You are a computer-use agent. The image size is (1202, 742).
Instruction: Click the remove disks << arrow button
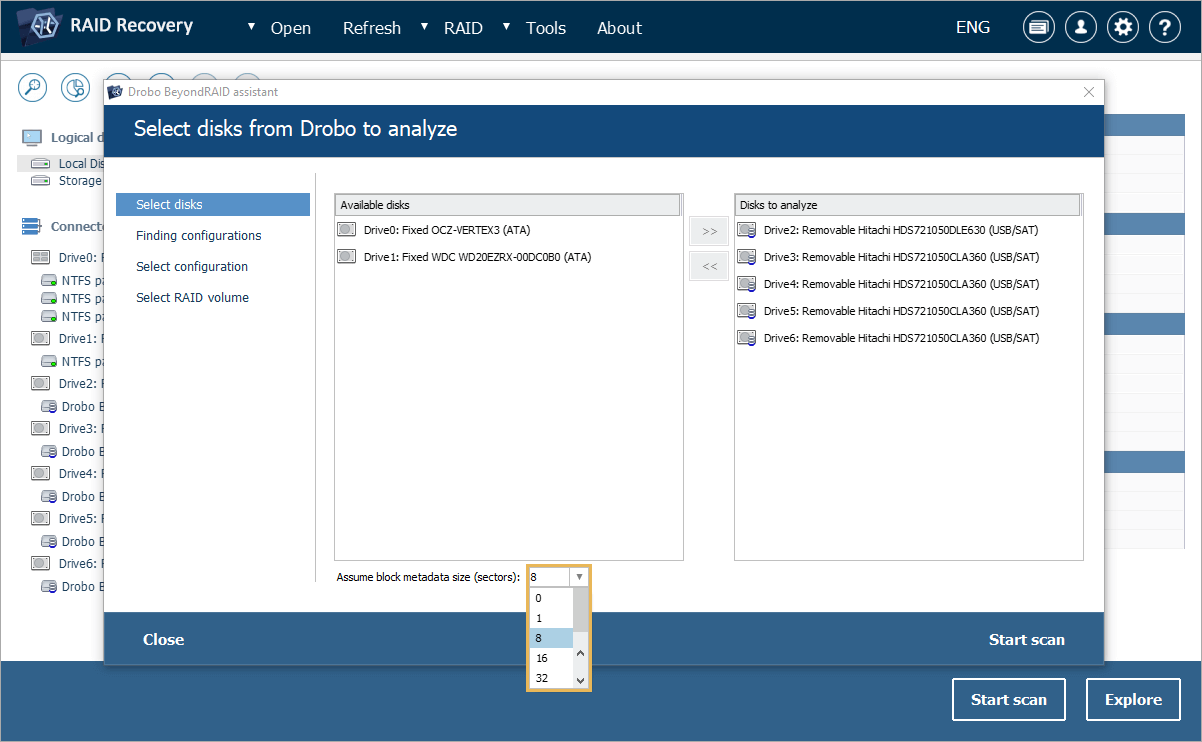[709, 266]
